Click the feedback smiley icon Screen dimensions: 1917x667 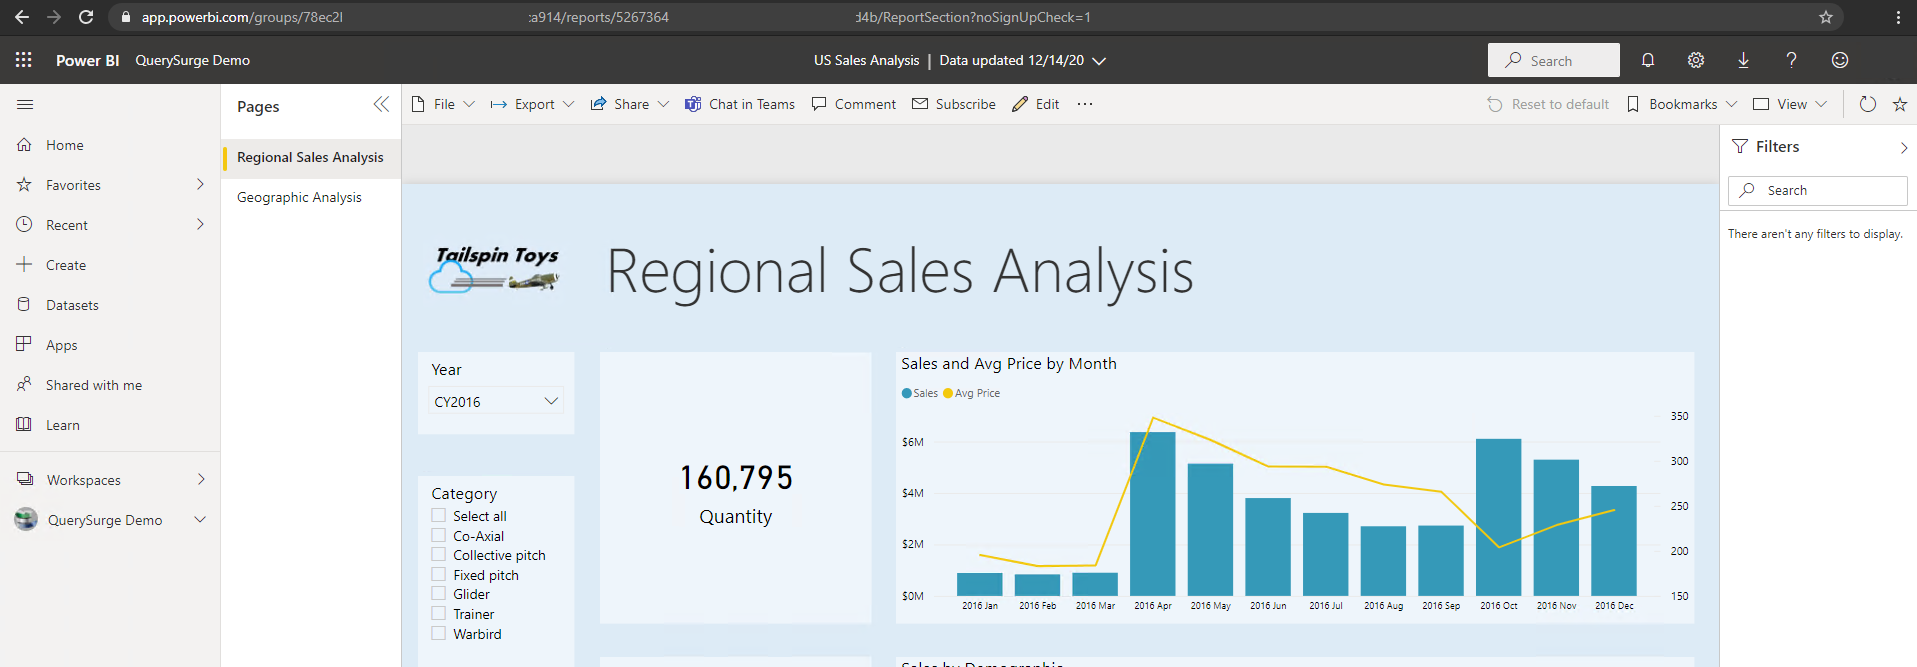click(1839, 60)
